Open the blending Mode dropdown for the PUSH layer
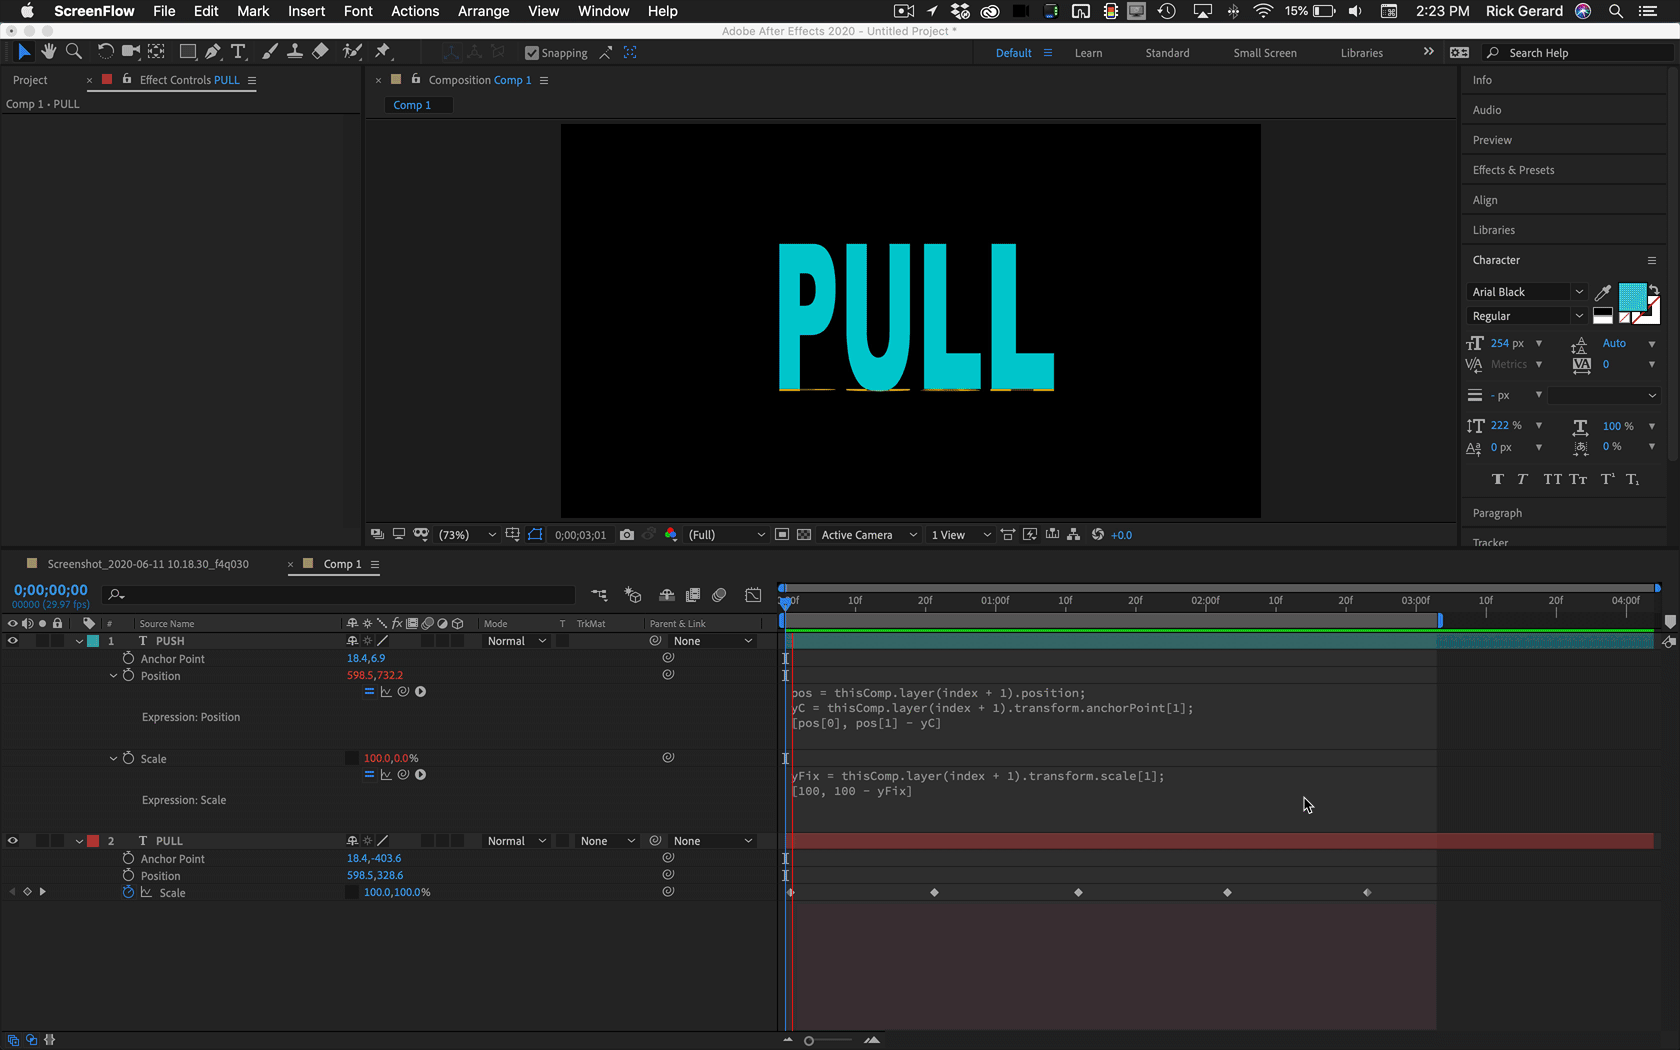Screen dimensions: 1680x1050 pyautogui.click(x=516, y=641)
